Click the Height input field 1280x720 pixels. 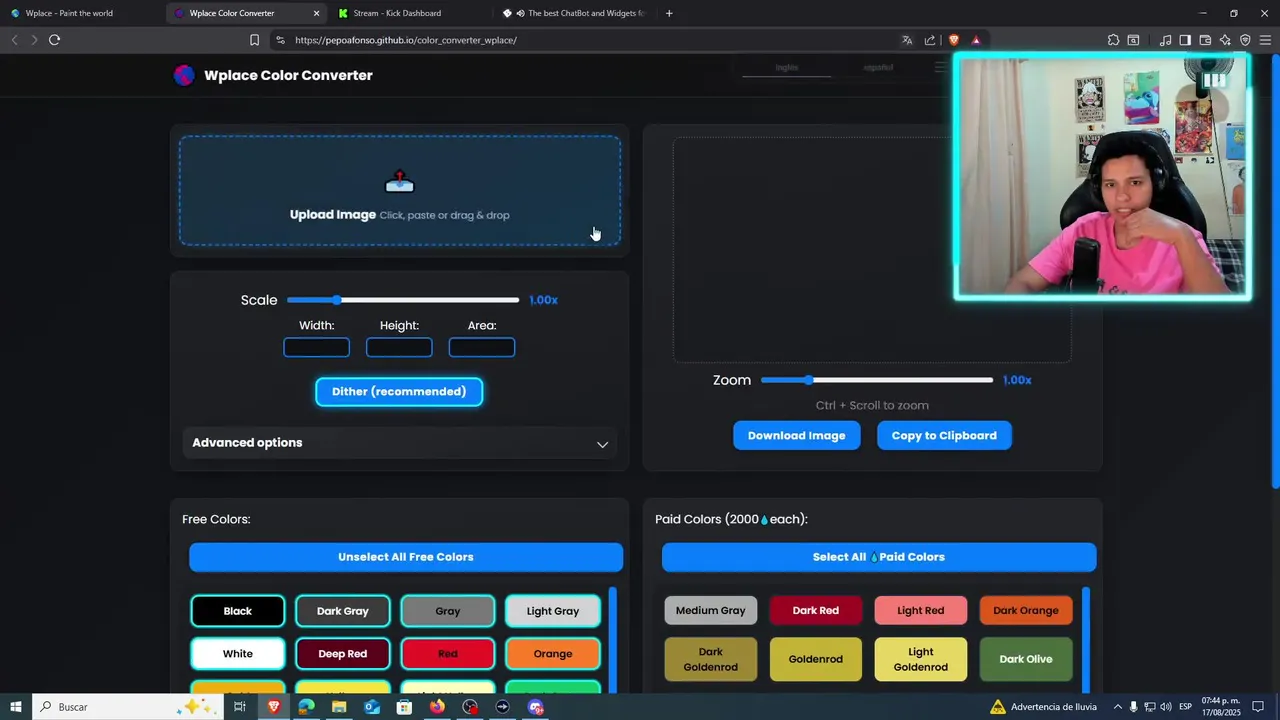(x=399, y=347)
